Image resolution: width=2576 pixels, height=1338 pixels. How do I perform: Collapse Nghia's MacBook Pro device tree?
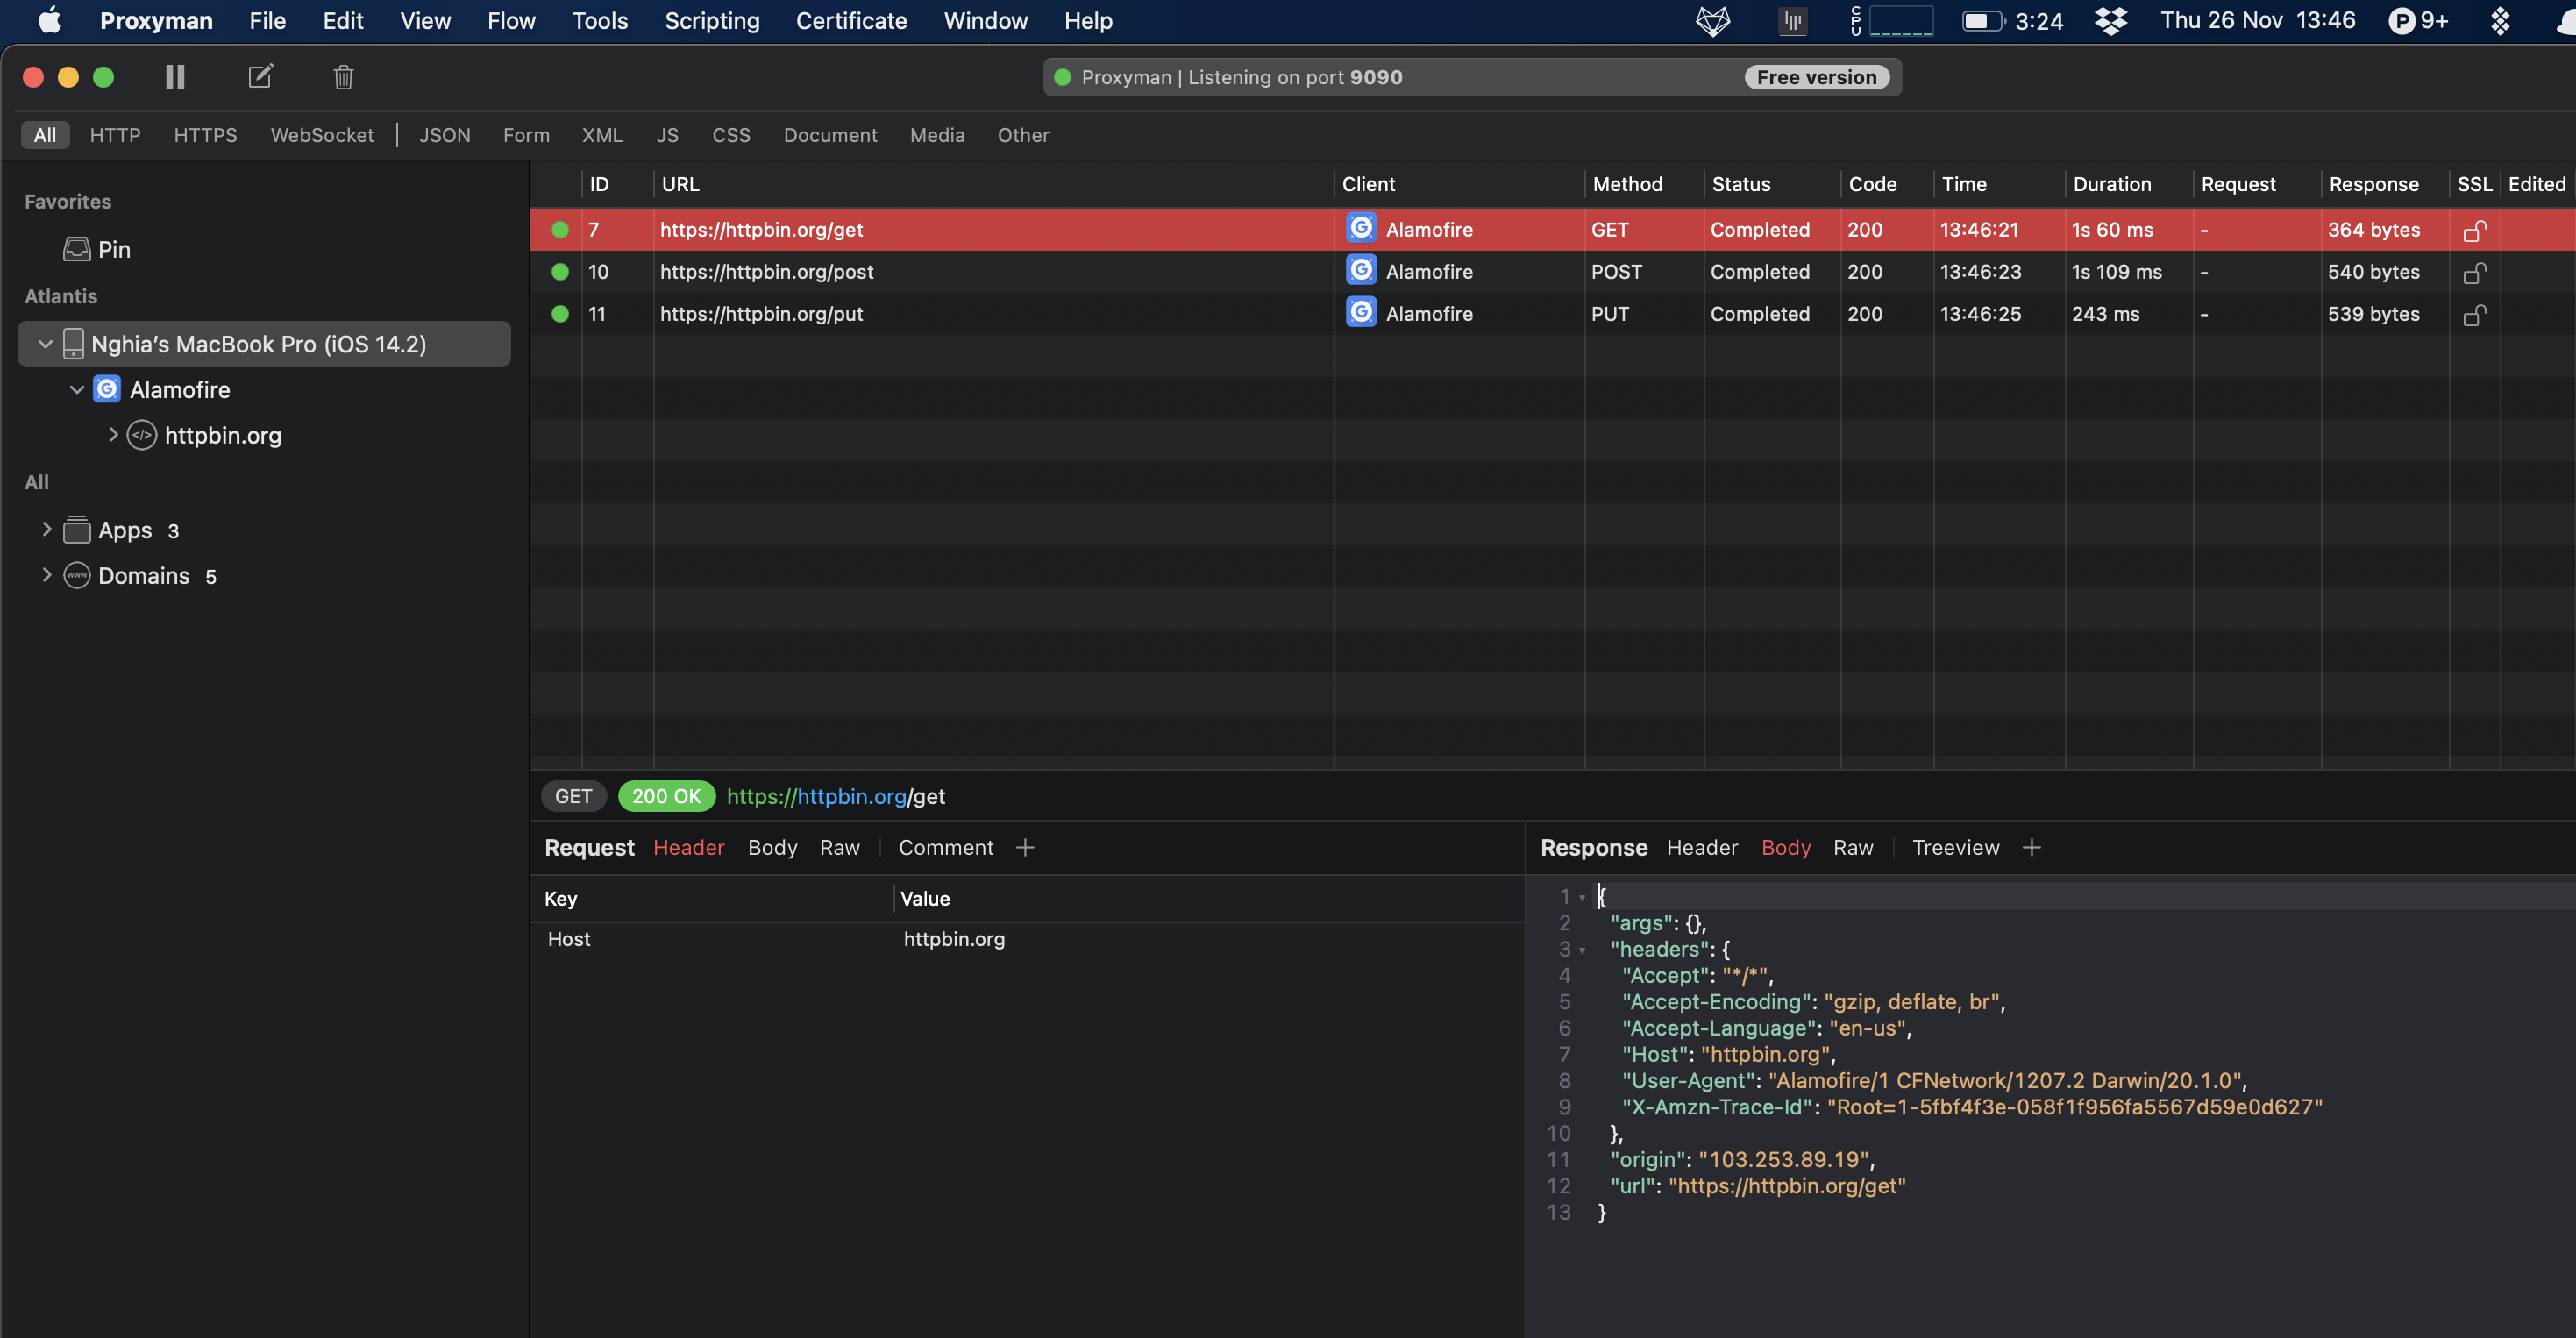[x=44, y=343]
